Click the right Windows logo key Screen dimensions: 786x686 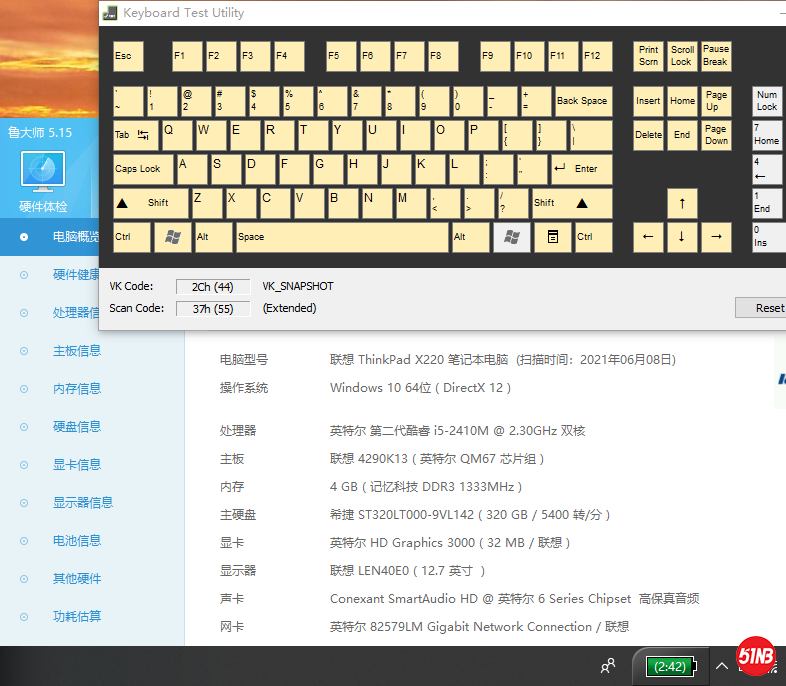pyautogui.click(x=512, y=237)
